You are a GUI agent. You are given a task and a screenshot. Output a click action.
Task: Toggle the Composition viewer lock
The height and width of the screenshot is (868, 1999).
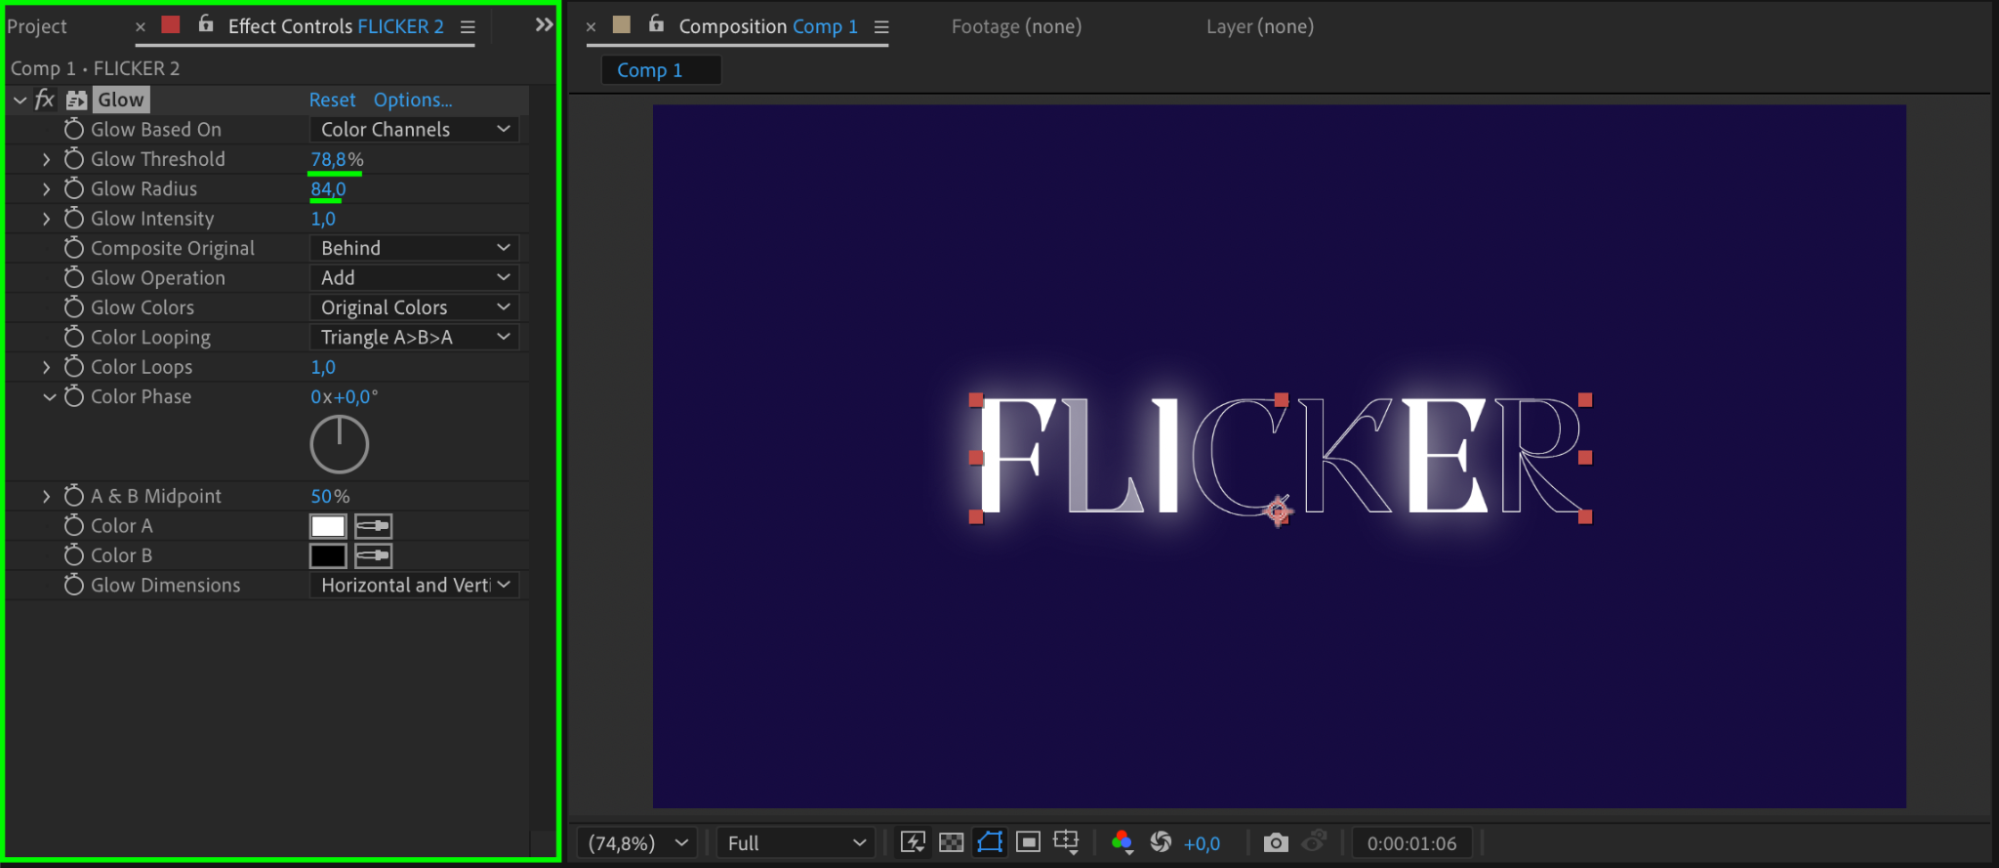656,24
